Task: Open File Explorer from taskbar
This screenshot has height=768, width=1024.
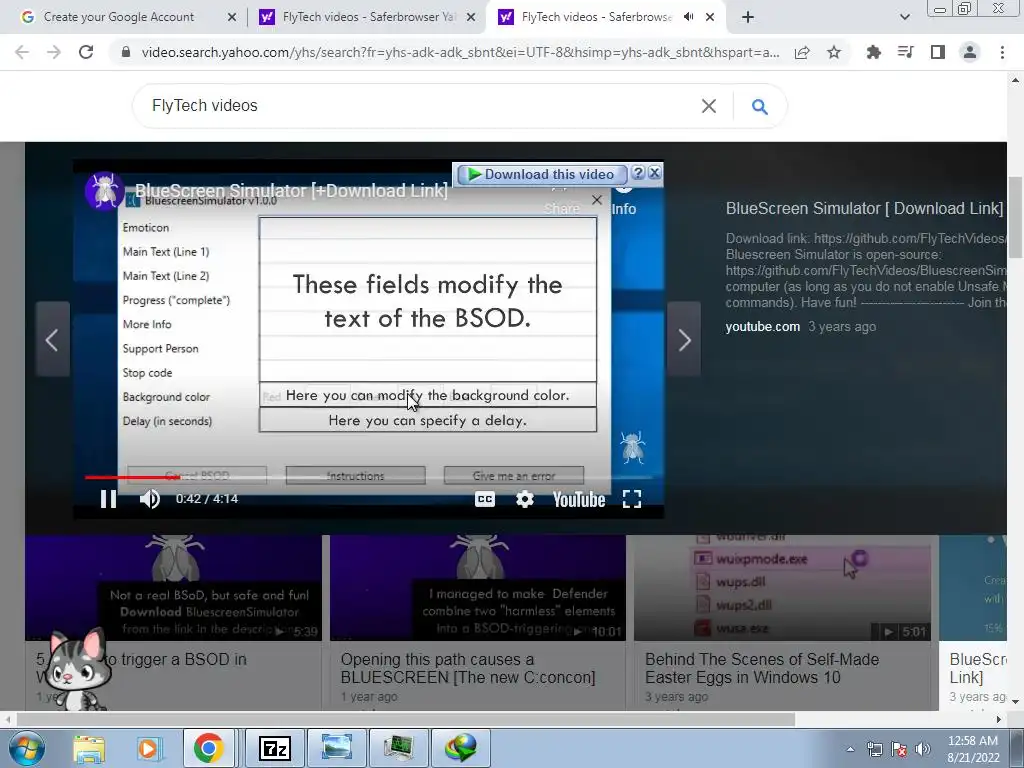Action: (89, 748)
